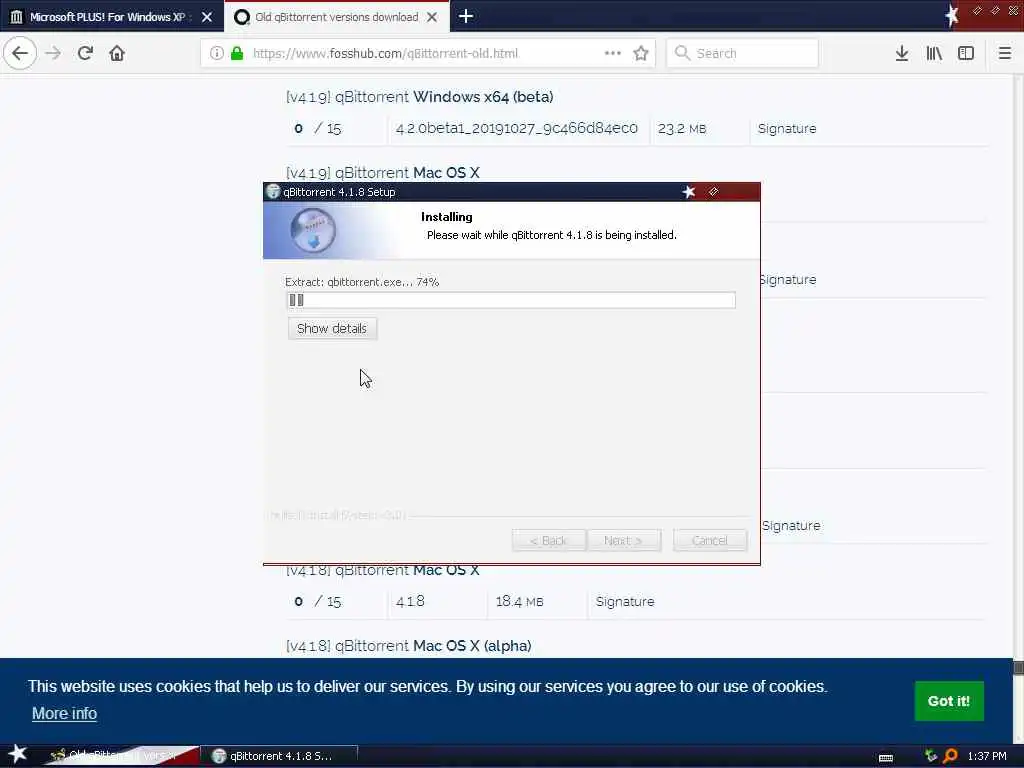Bookmark this page with the star
This screenshot has height=768, width=1024.
[641, 53]
